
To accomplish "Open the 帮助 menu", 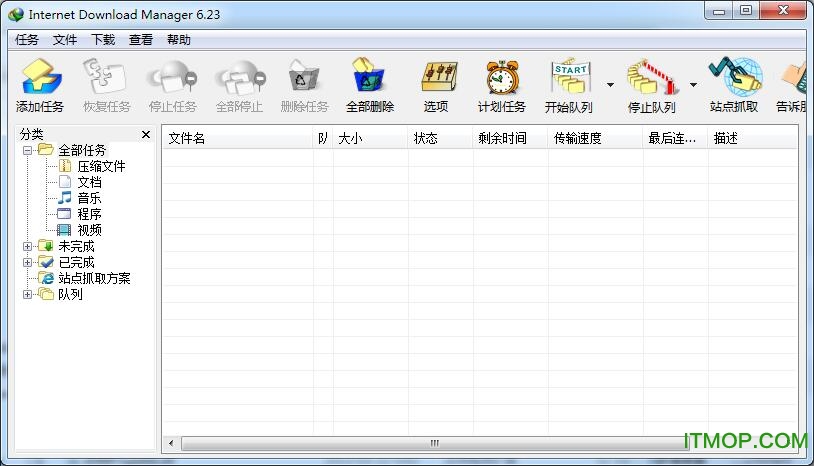I will [x=179, y=40].
